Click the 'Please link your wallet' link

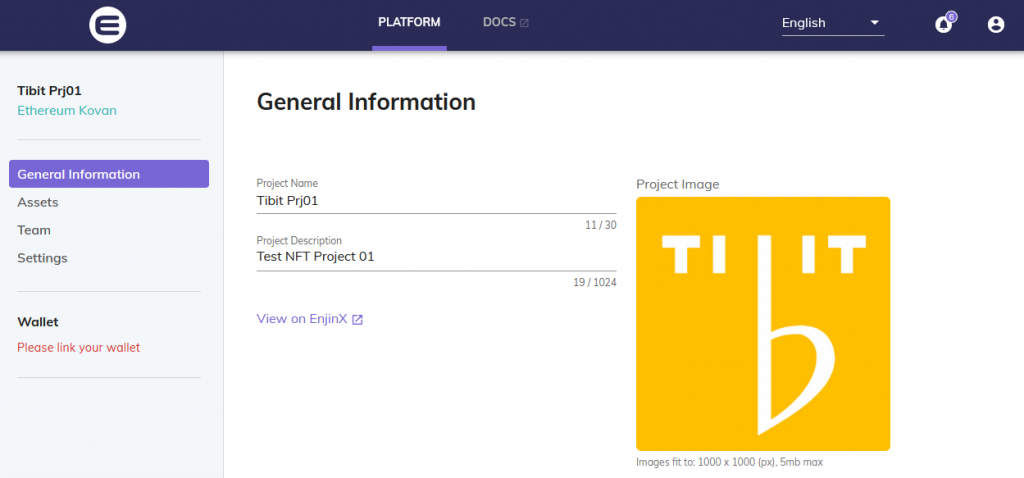click(78, 348)
